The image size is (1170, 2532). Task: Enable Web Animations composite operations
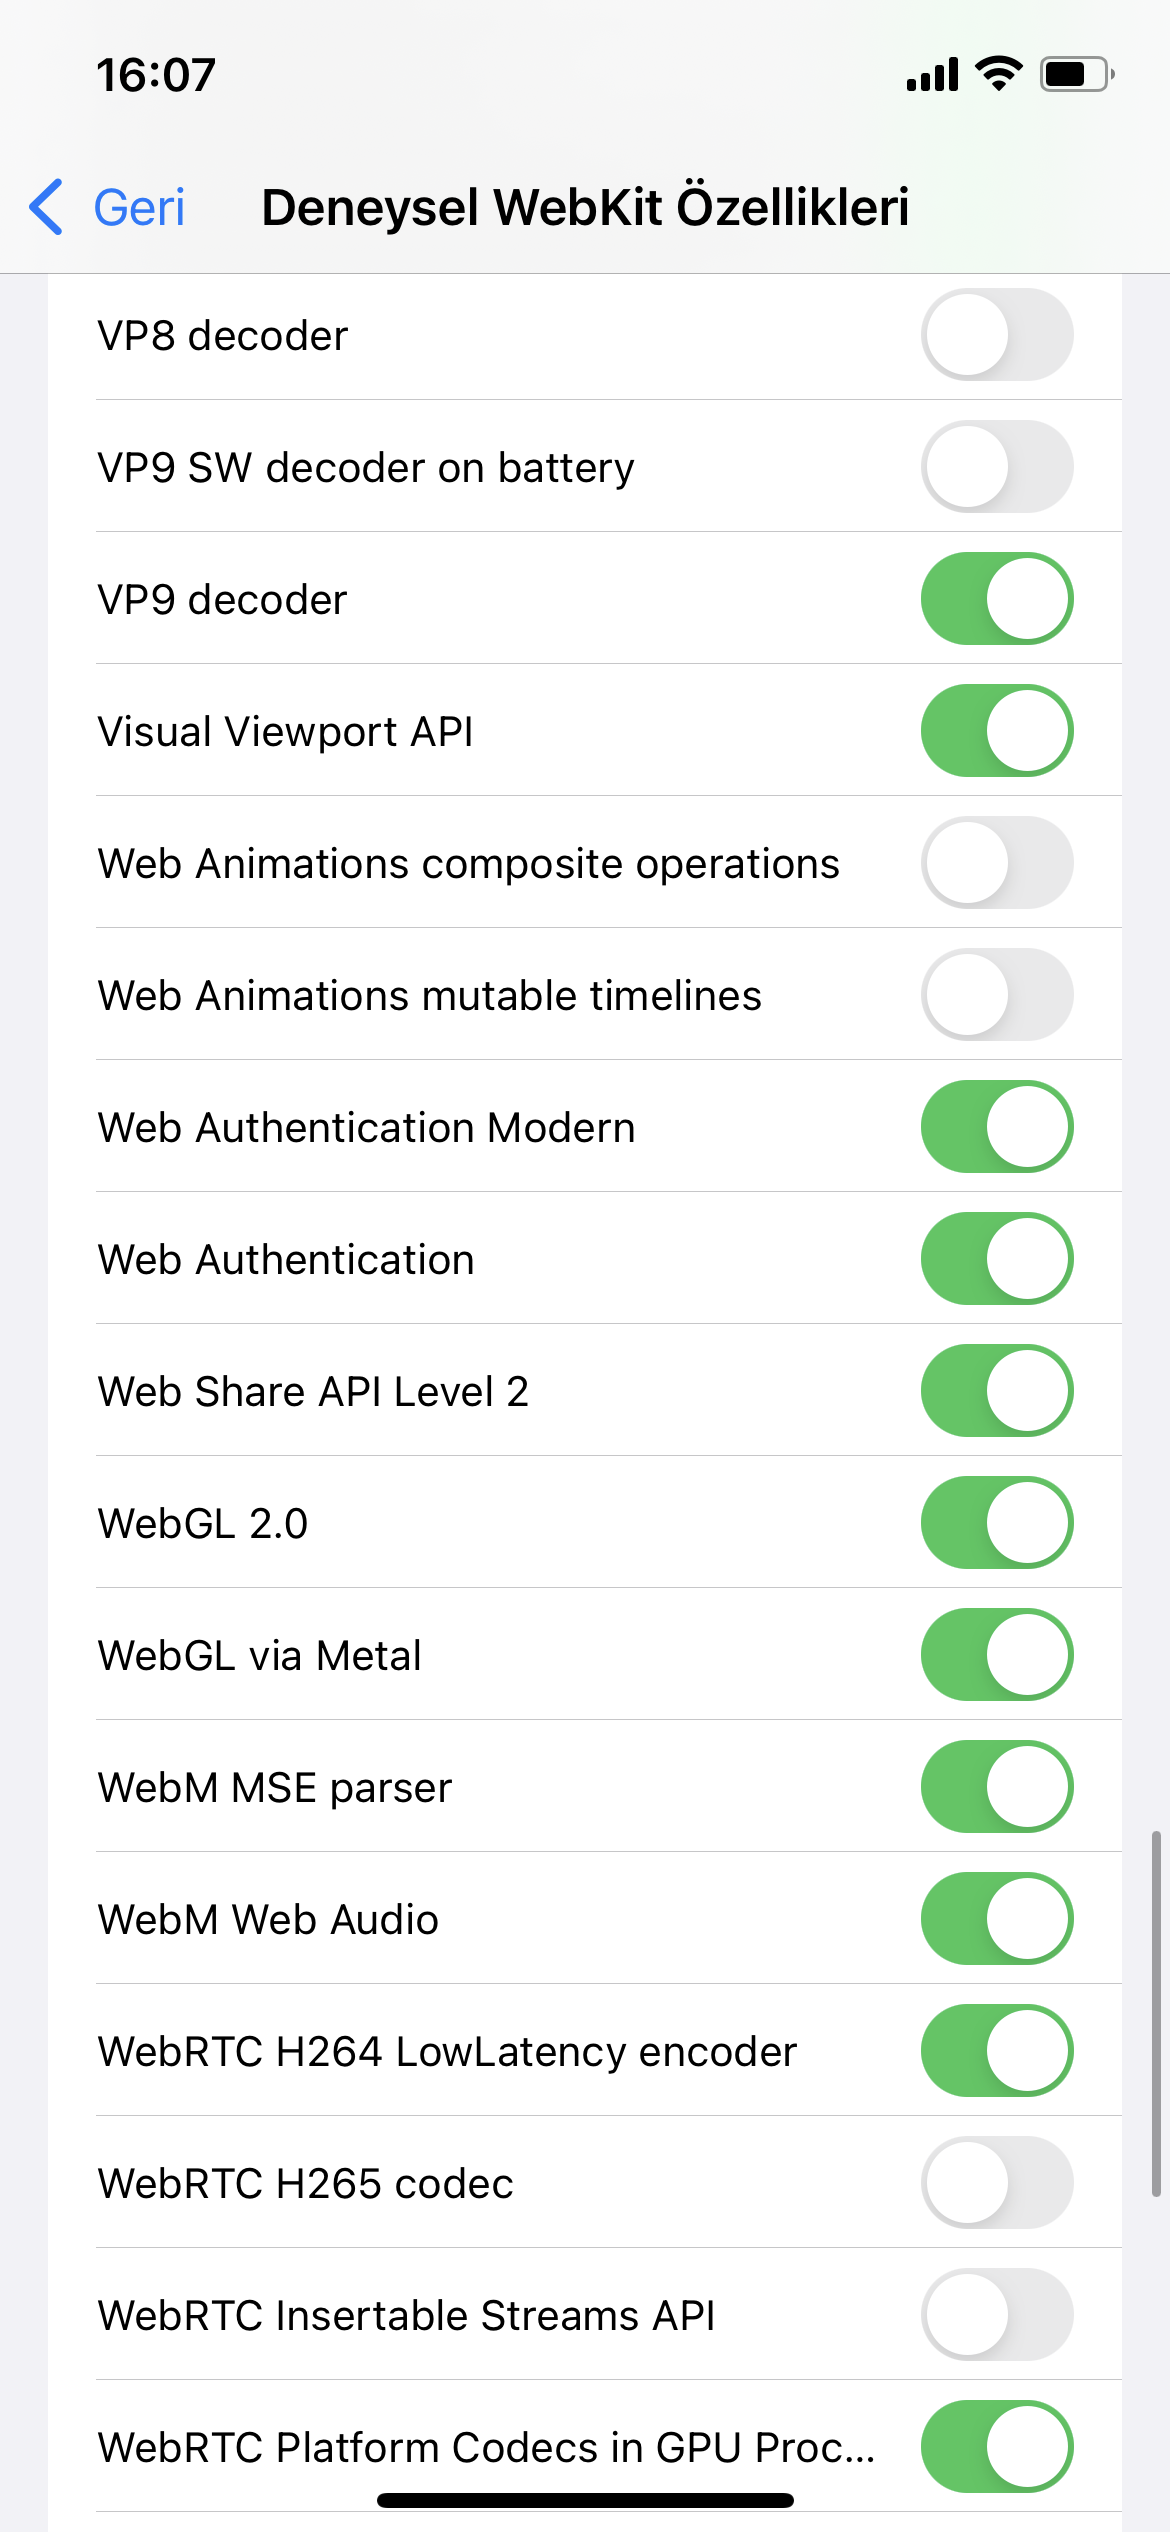coord(997,863)
